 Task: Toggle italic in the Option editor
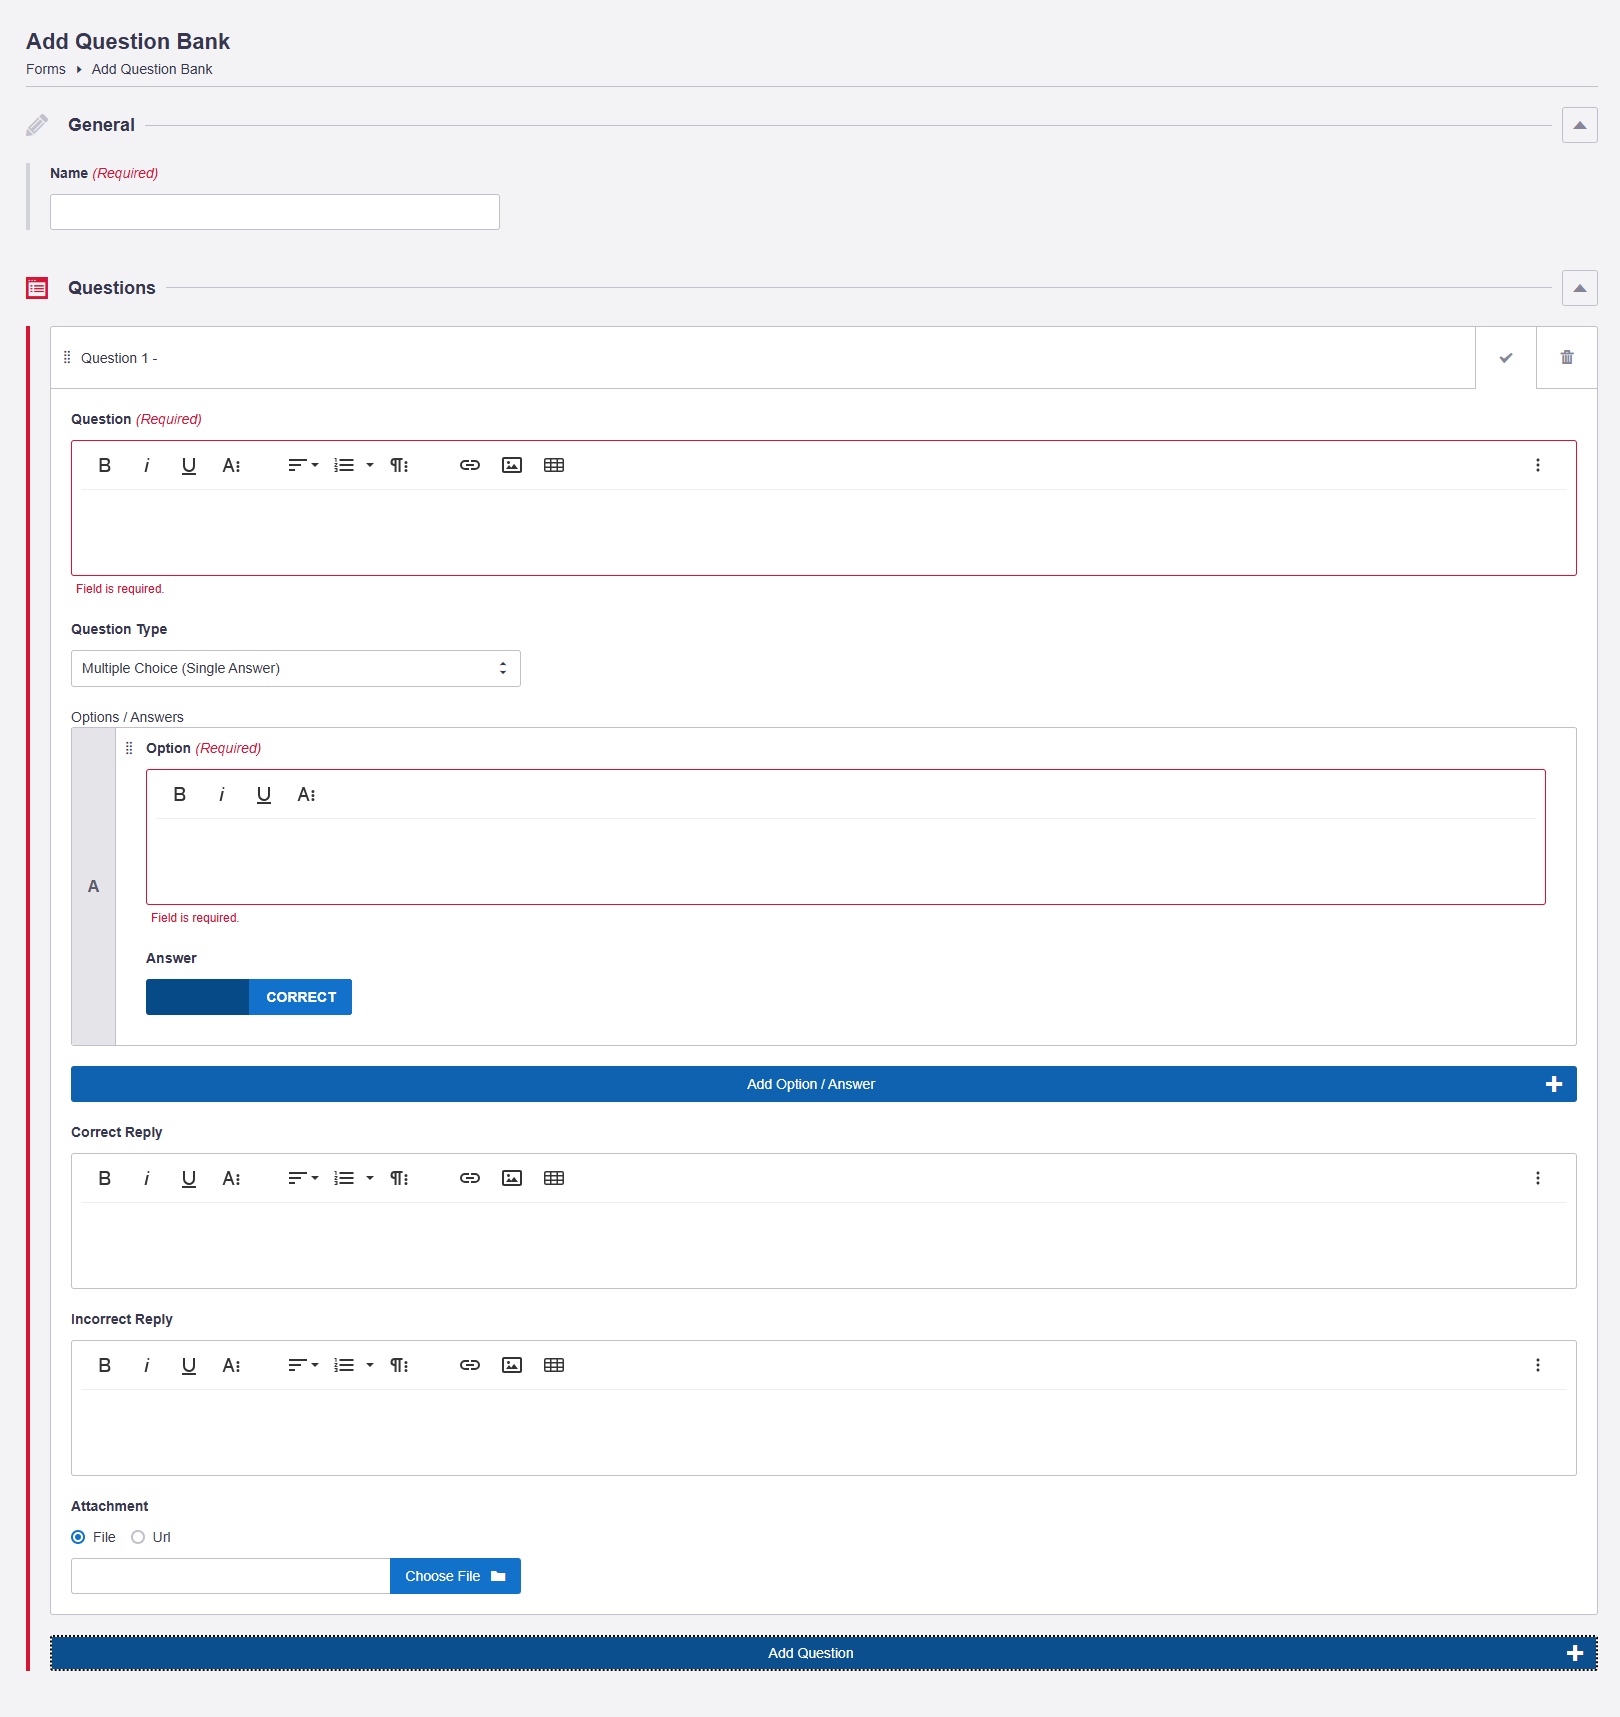point(222,794)
